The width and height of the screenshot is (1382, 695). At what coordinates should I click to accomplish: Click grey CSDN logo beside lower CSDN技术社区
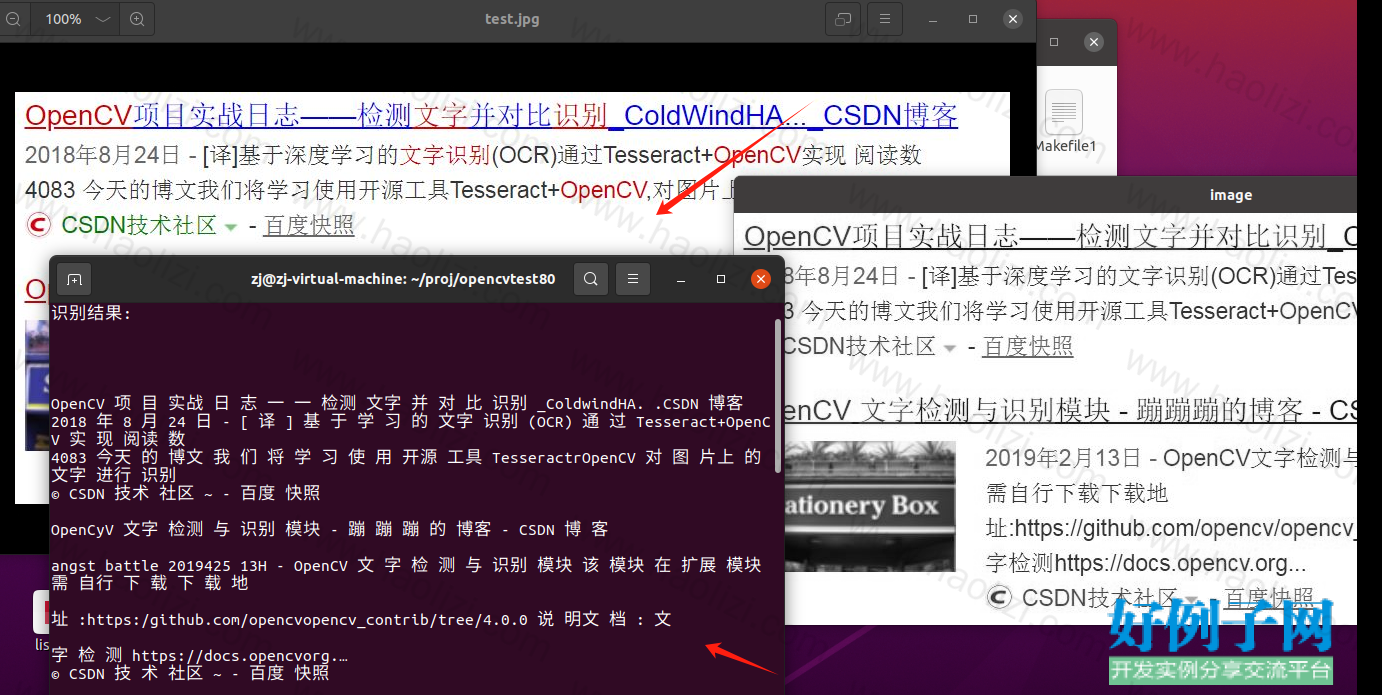tap(998, 598)
